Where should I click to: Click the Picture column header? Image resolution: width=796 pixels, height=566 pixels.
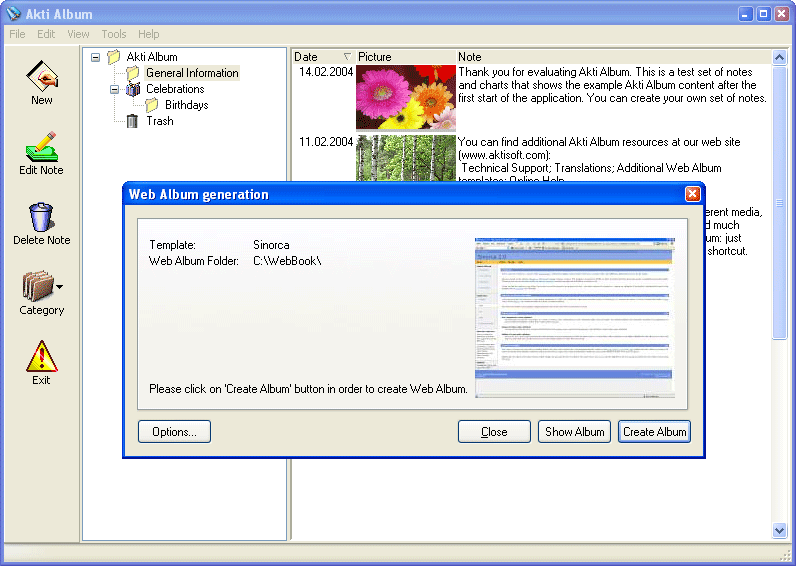pos(405,57)
